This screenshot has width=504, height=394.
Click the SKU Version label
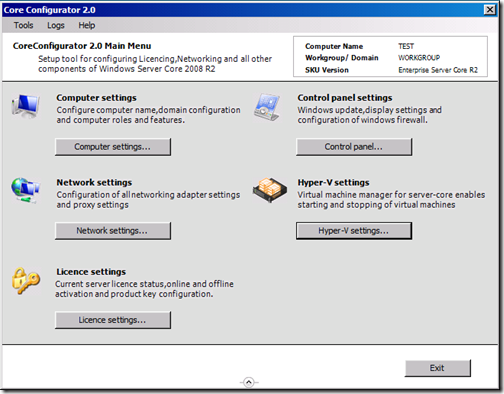327,70
